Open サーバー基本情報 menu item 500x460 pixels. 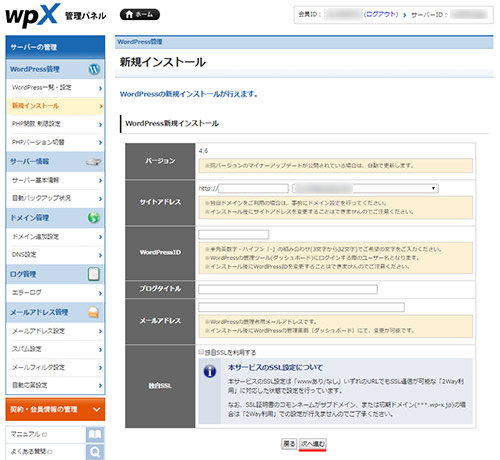pos(55,180)
